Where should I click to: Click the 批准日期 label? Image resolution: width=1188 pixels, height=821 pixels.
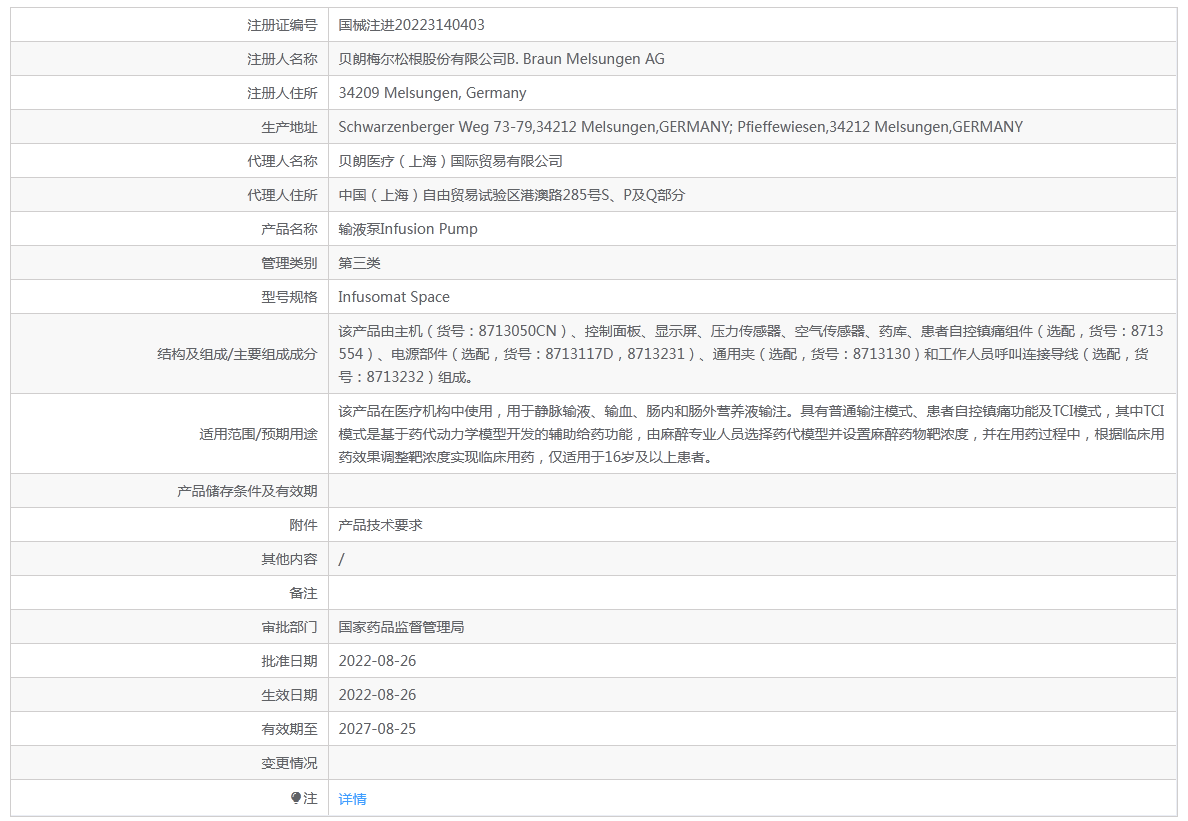pos(289,661)
